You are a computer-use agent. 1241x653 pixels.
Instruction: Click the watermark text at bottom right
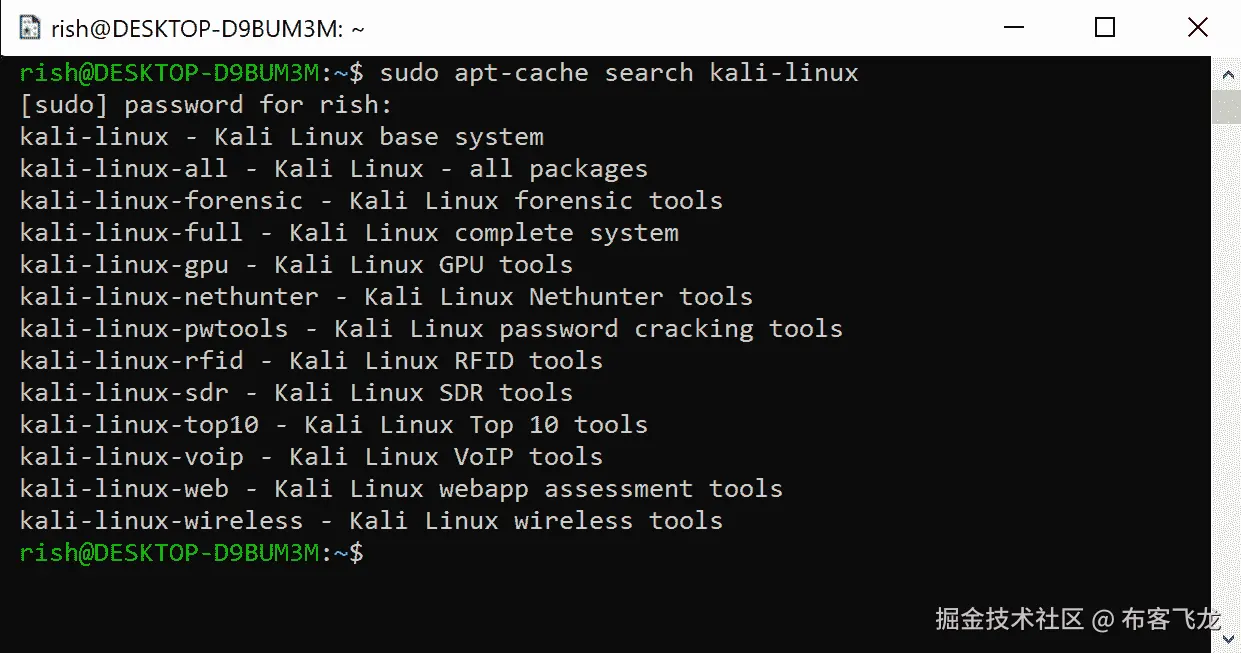(x=1077, y=620)
